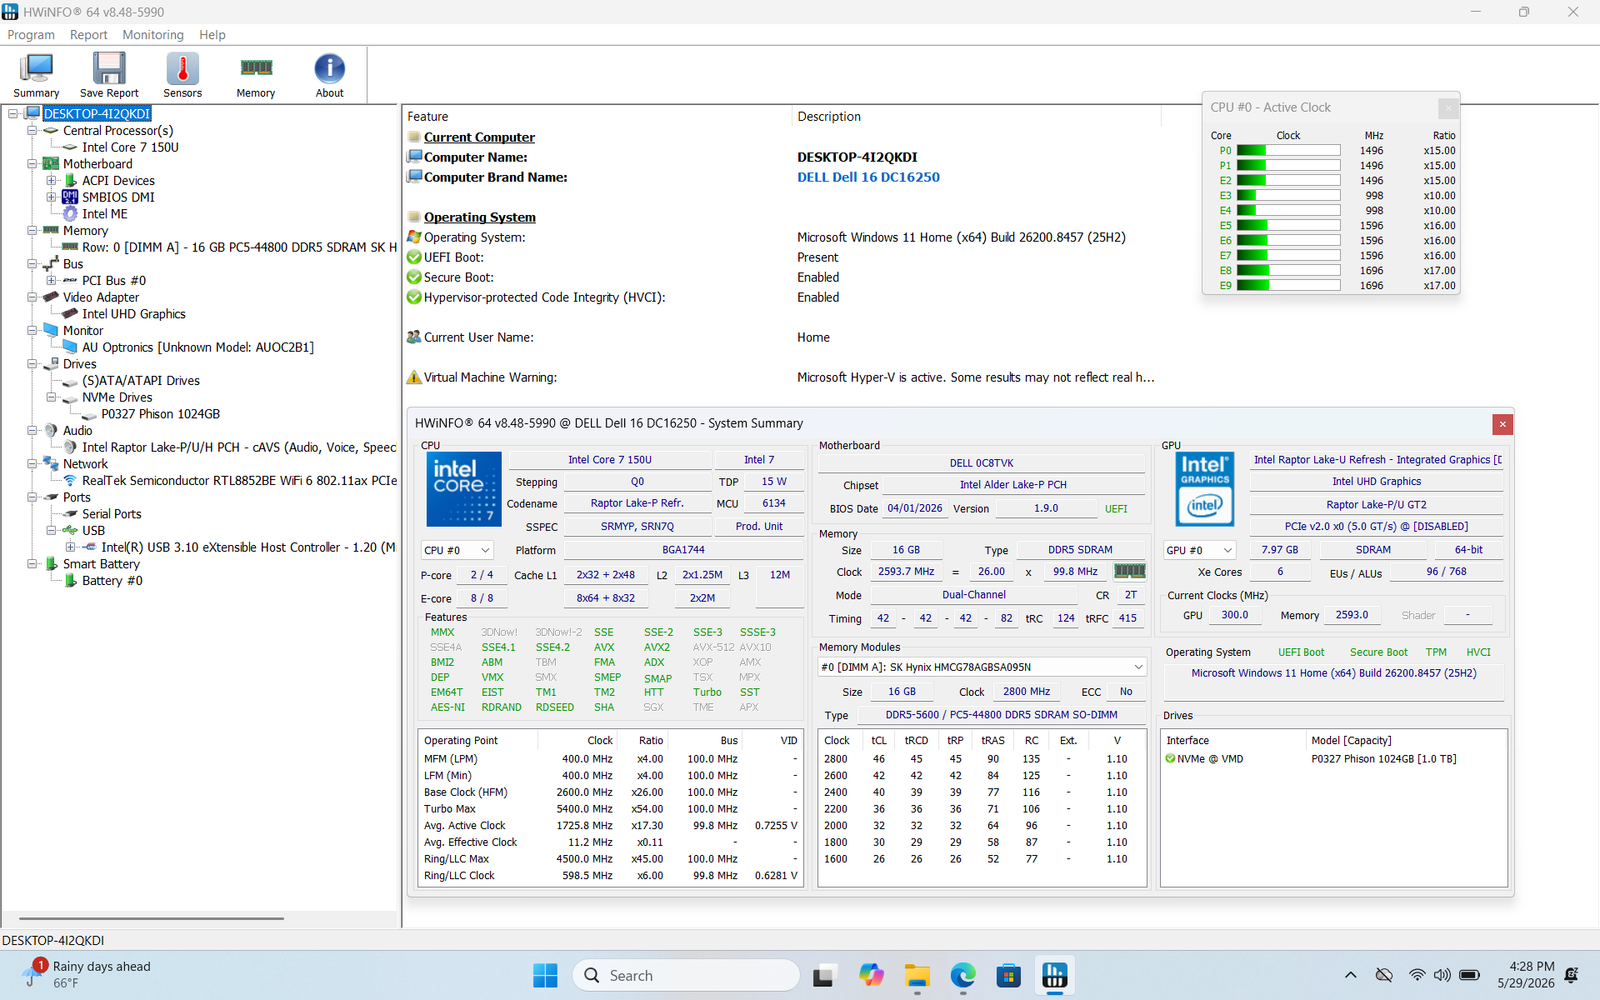Open Microsoft Store from the taskbar
Image resolution: width=1600 pixels, height=1000 pixels.
point(1009,975)
